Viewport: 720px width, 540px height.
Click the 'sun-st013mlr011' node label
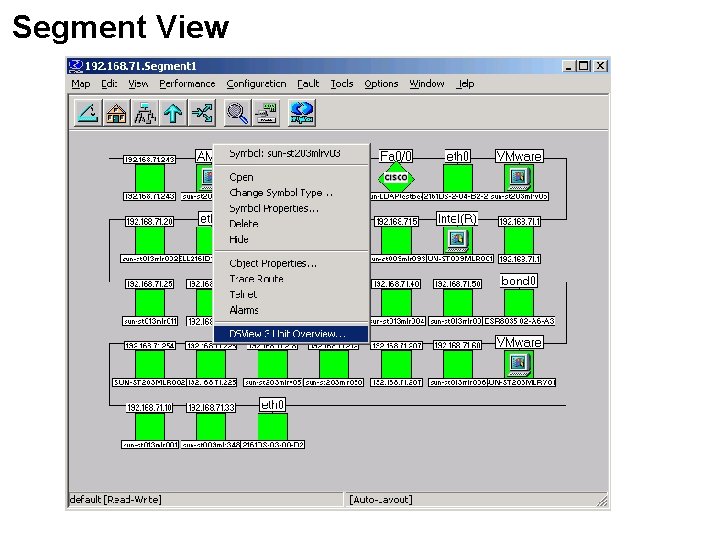coord(150,321)
